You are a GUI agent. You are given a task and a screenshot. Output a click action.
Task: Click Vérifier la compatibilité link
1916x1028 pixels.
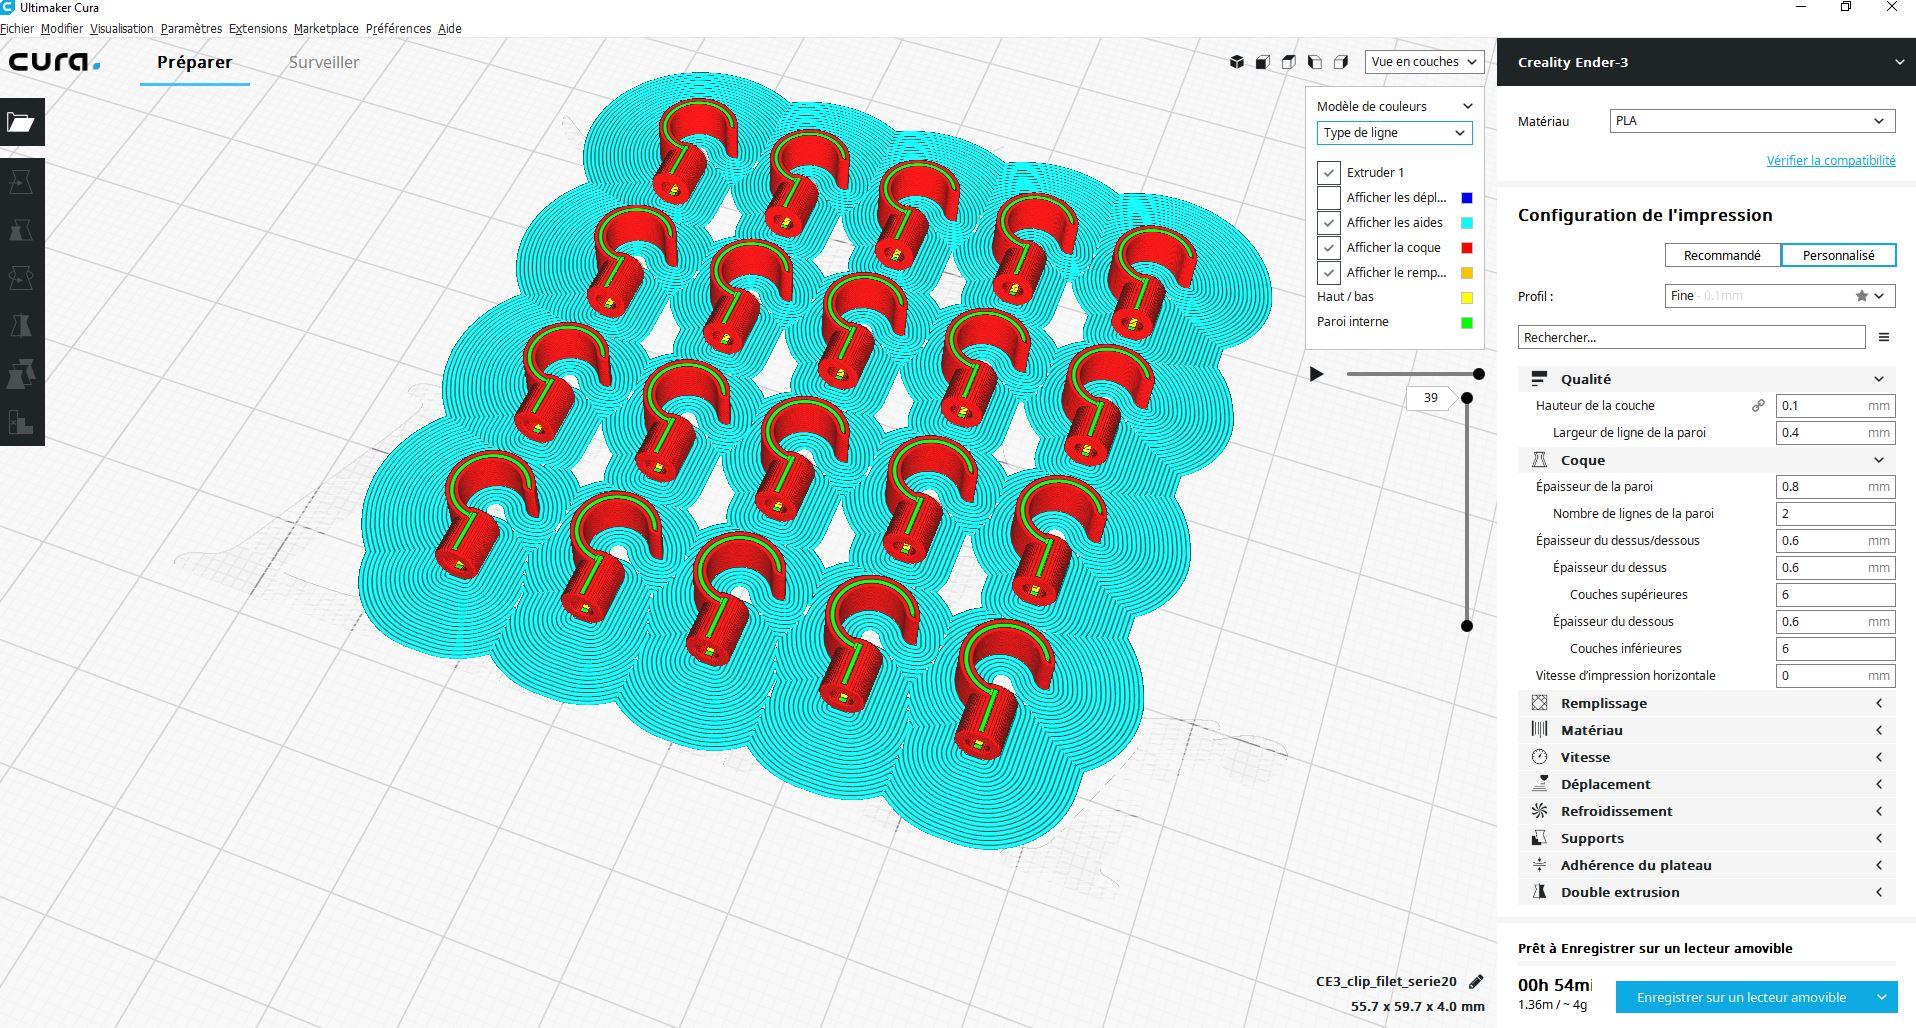click(x=1831, y=160)
